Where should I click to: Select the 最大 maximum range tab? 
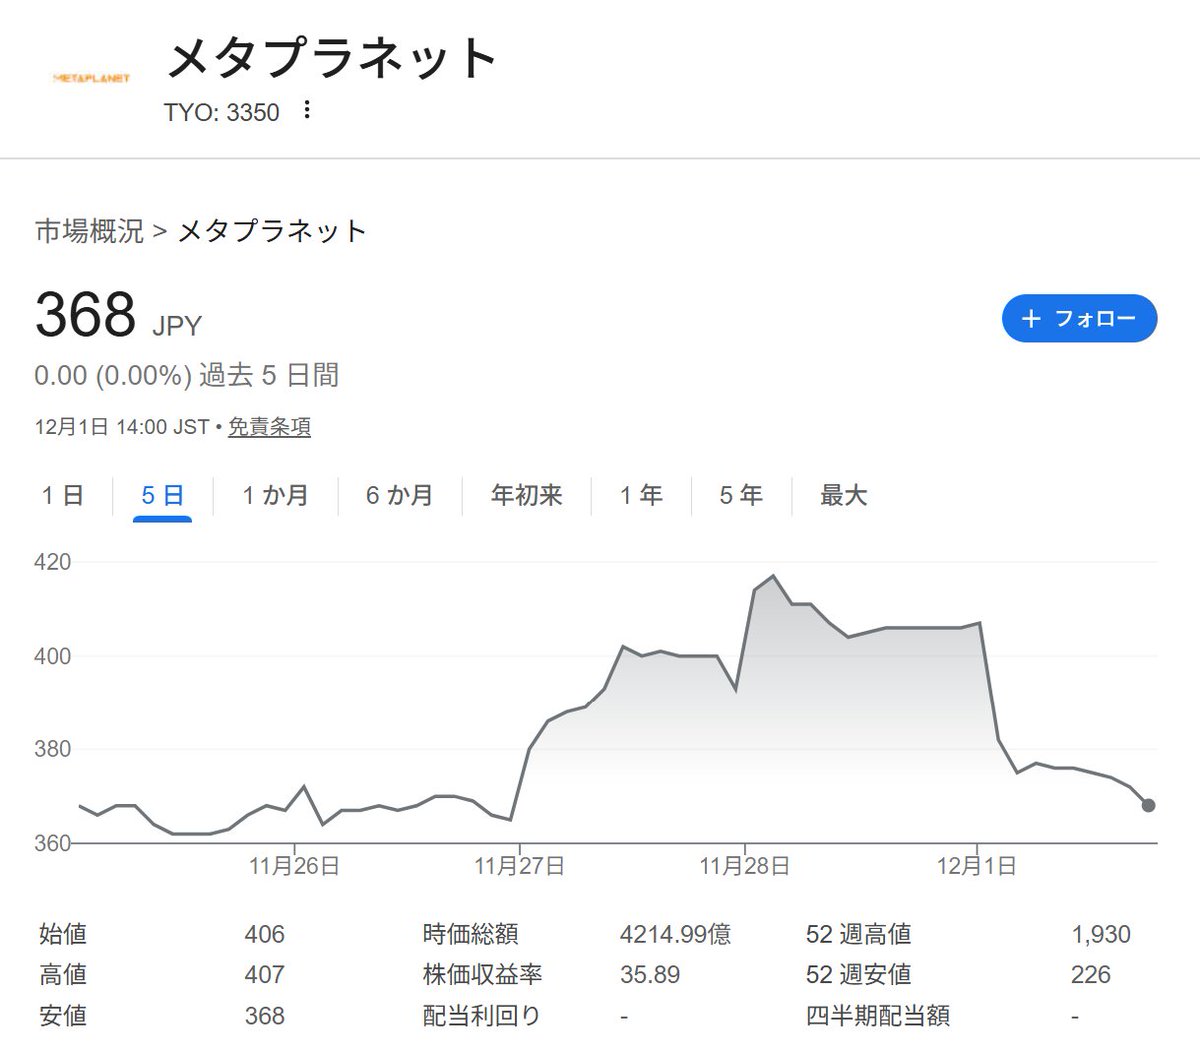click(x=844, y=494)
